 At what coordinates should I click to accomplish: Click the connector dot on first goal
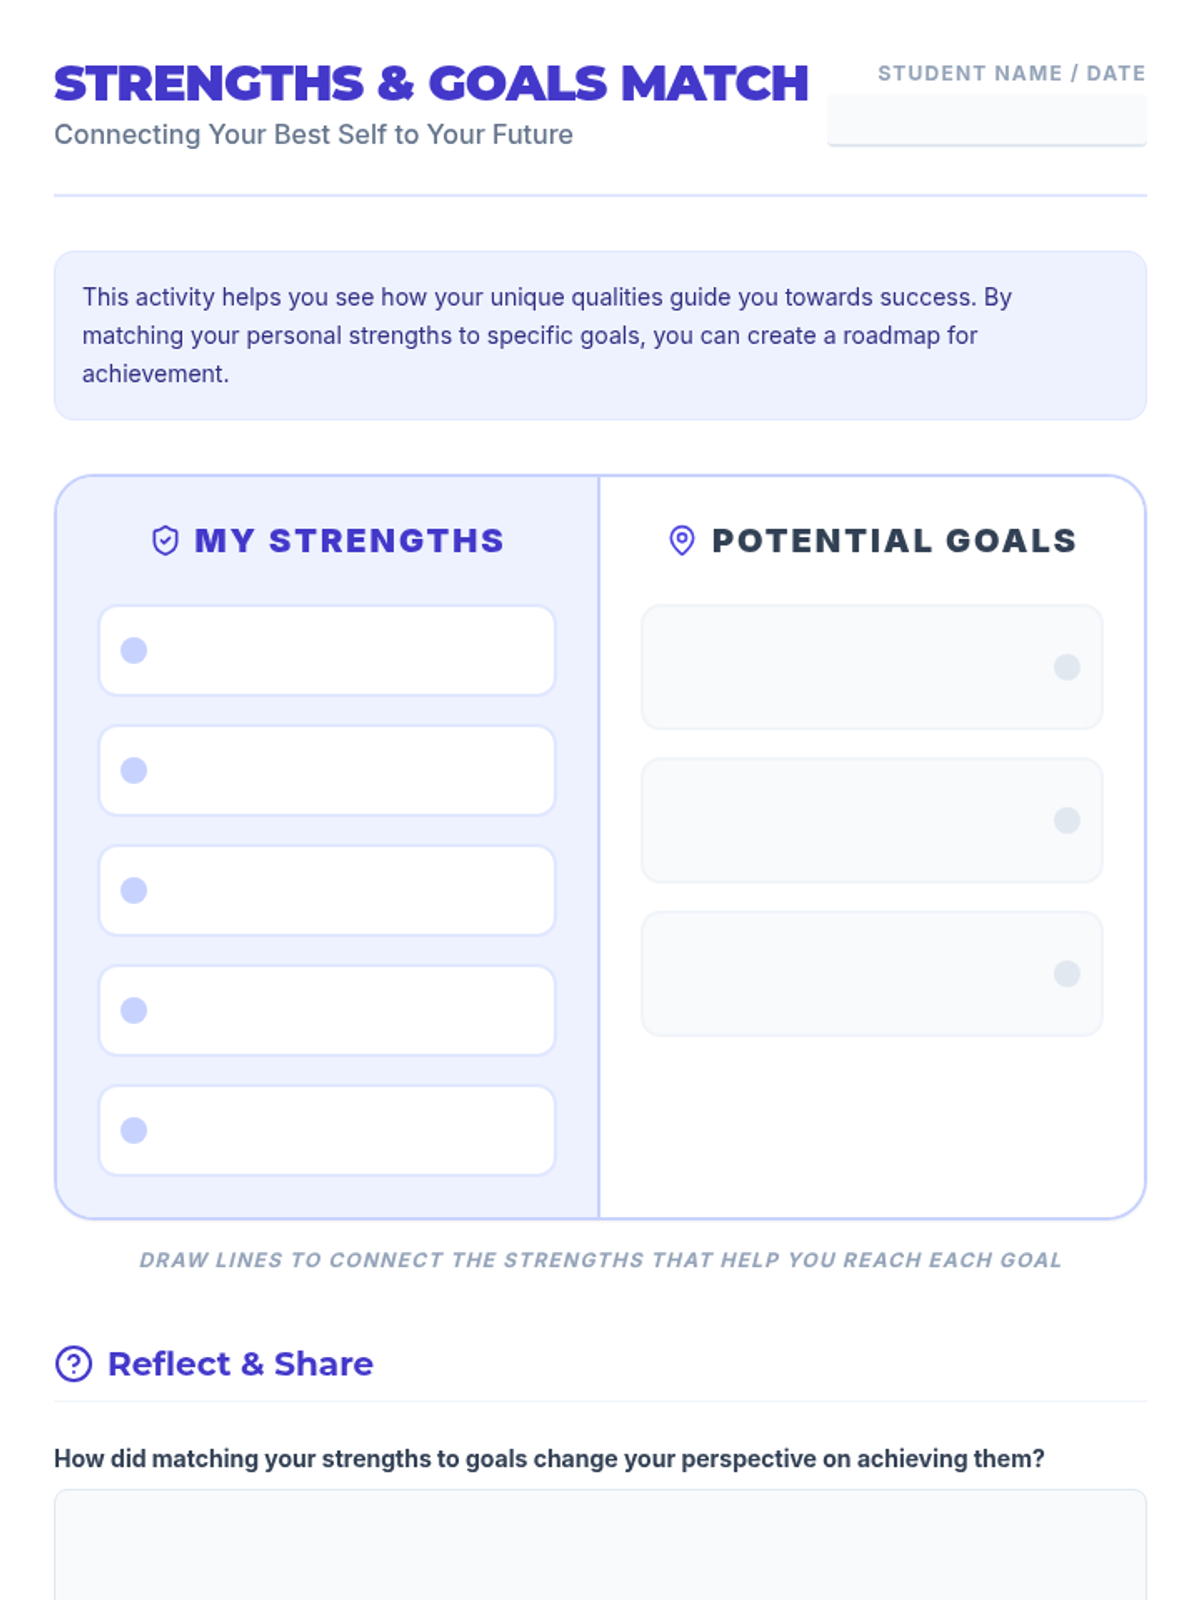[x=1067, y=667]
